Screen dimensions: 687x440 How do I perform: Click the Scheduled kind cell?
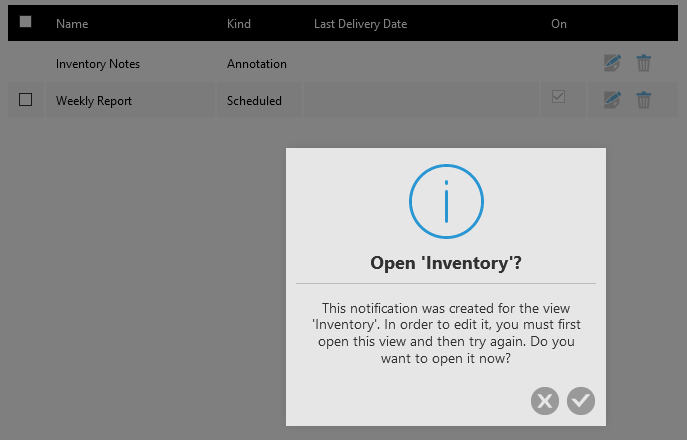coord(254,101)
